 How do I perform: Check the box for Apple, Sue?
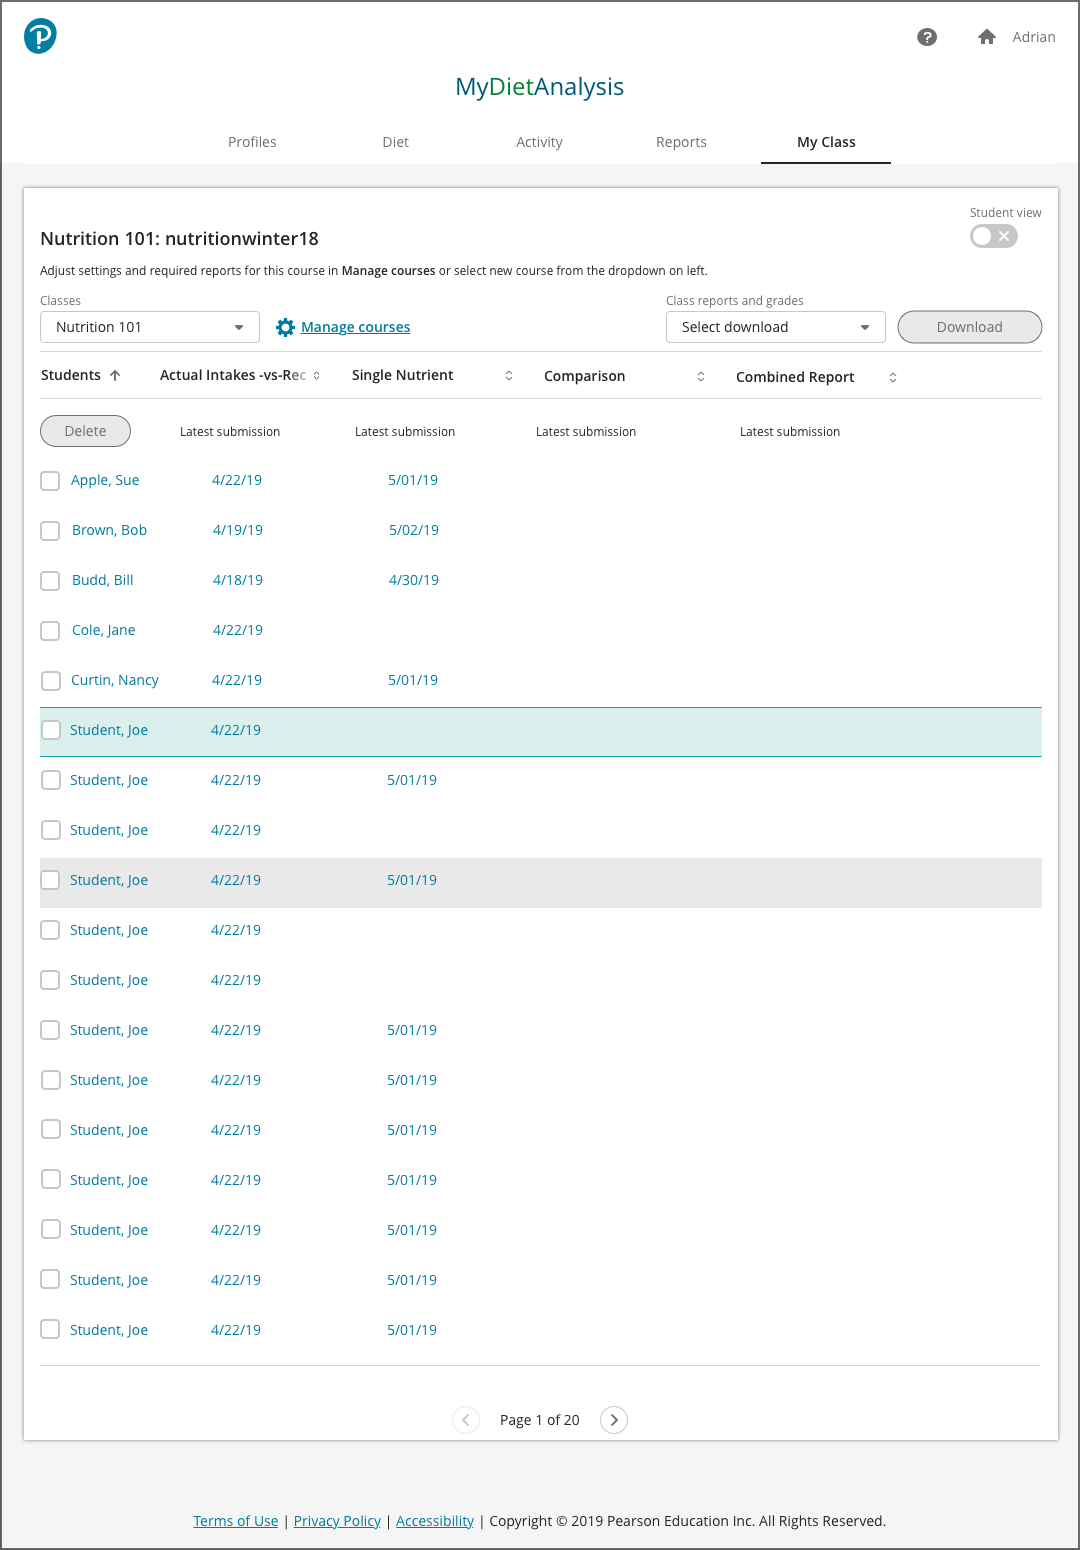pyautogui.click(x=50, y=481)
